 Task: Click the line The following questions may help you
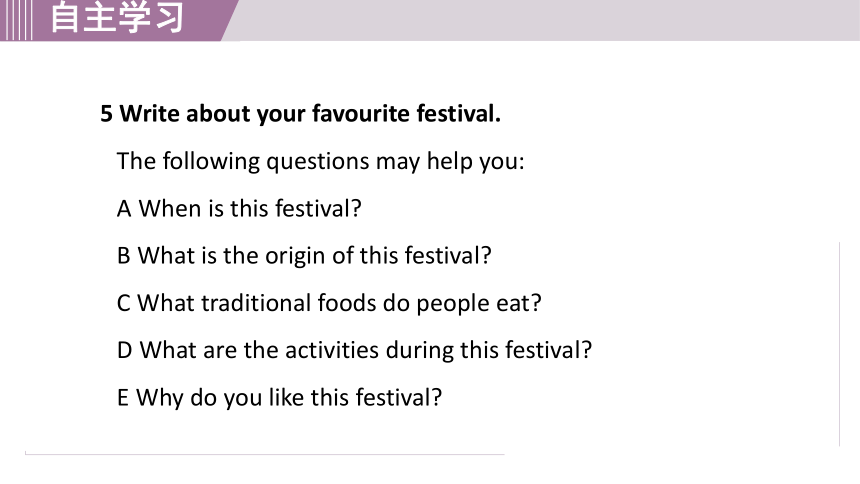[x=320, y=162]
